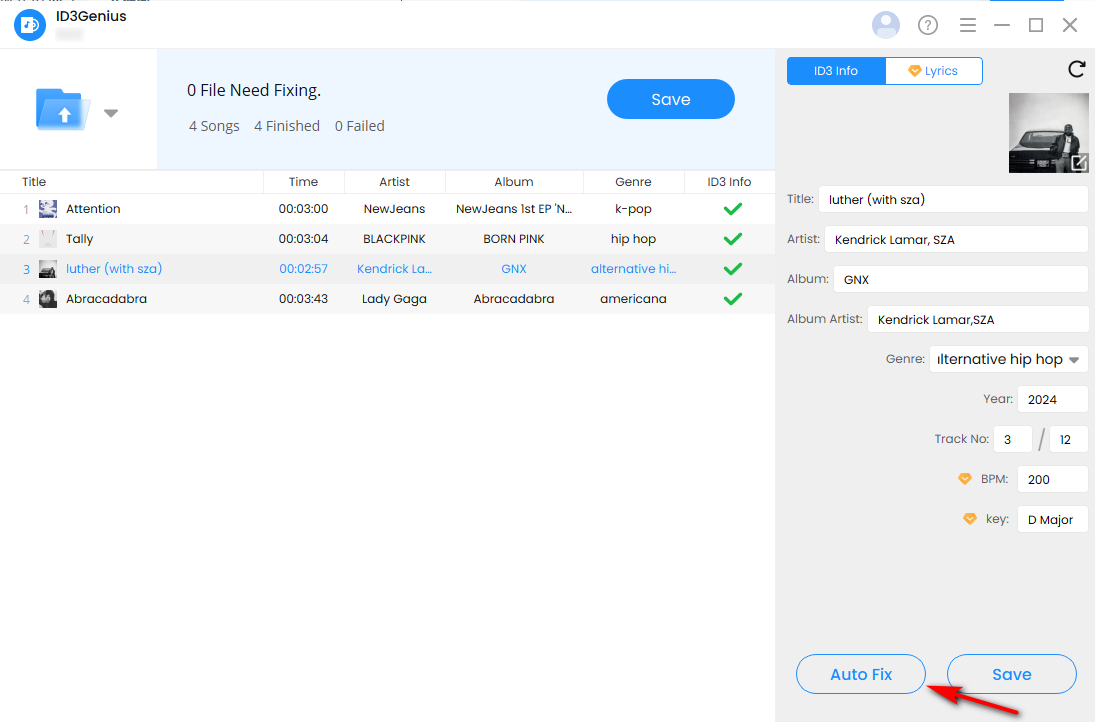Click the Album Artist input field
Viewport: 1095px width, 722px height.
point(978,320)
